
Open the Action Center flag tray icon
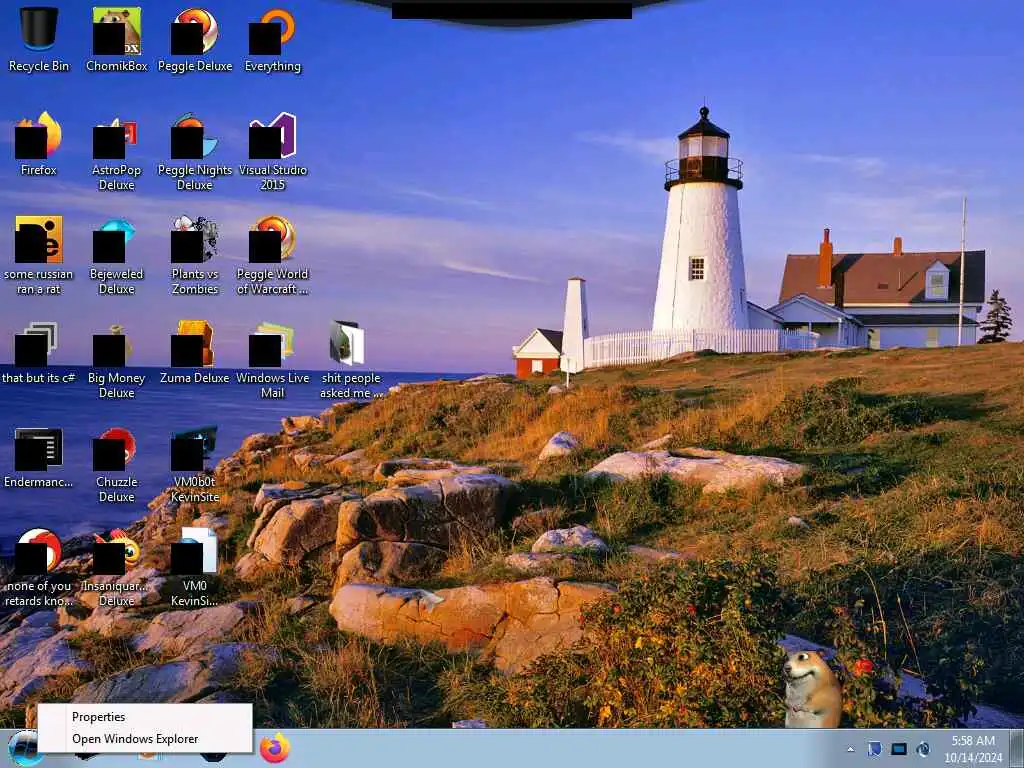point(874,749)
